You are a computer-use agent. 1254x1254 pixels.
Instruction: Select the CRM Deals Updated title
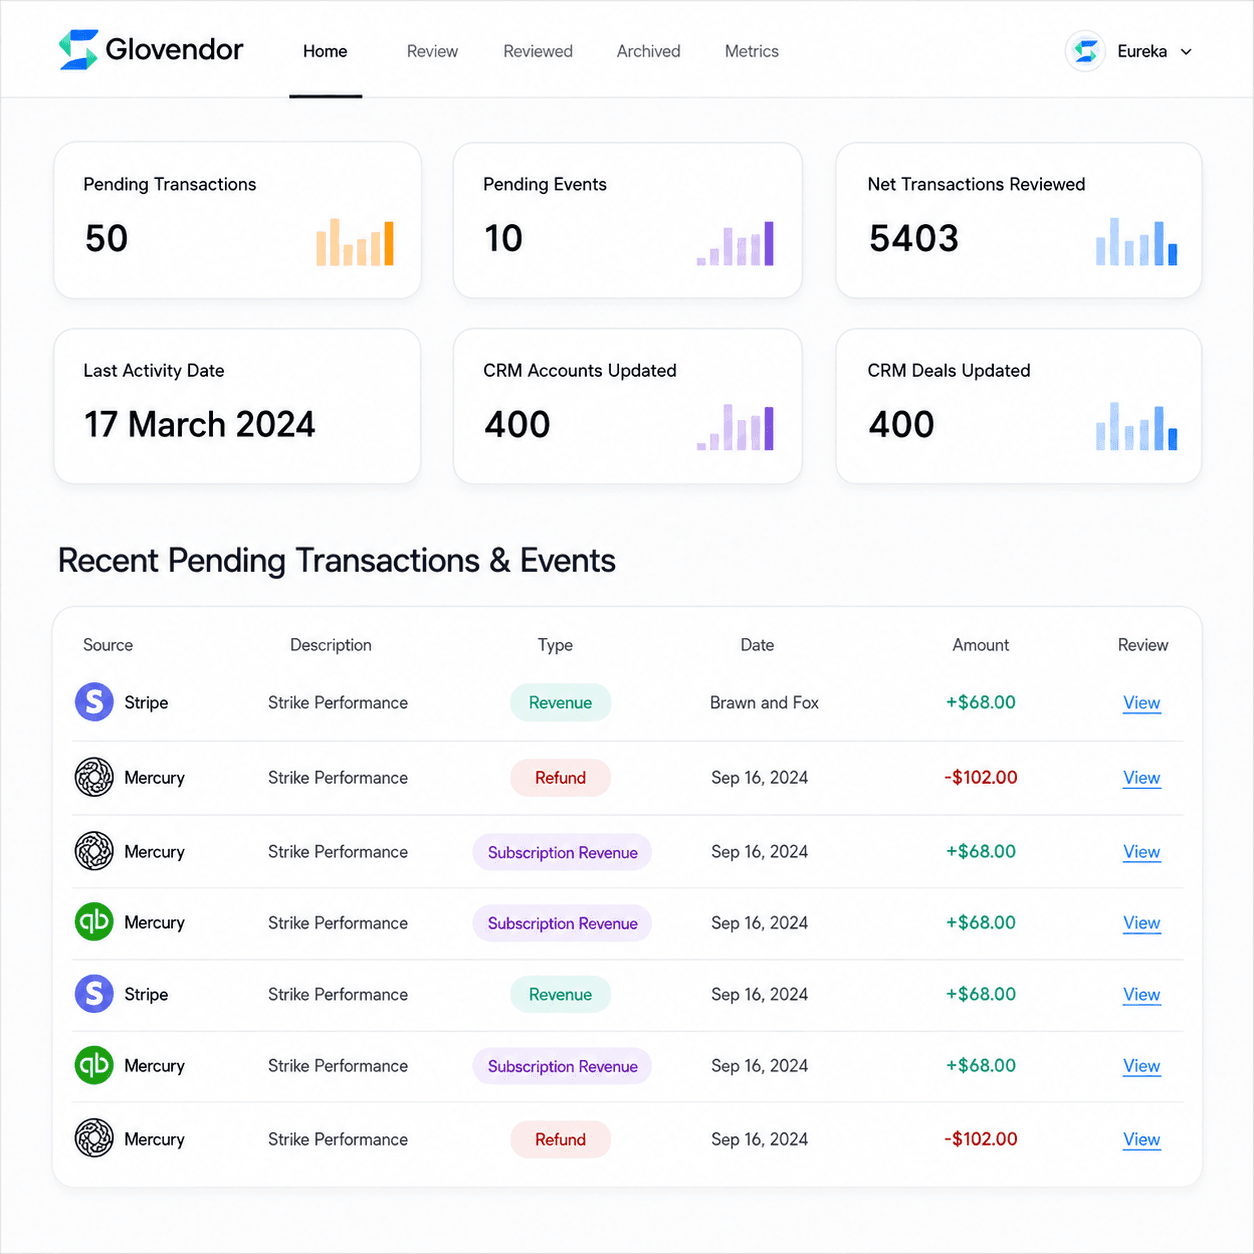949,370
